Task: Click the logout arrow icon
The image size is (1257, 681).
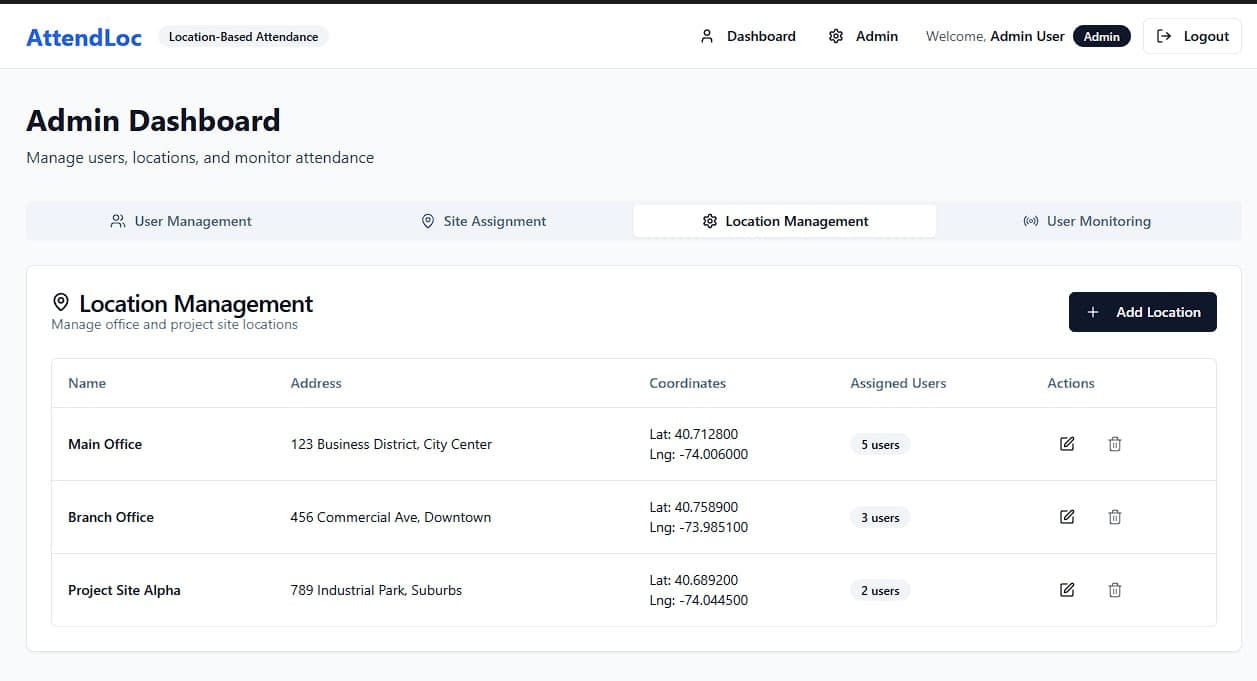Action: coord(1164,36)
